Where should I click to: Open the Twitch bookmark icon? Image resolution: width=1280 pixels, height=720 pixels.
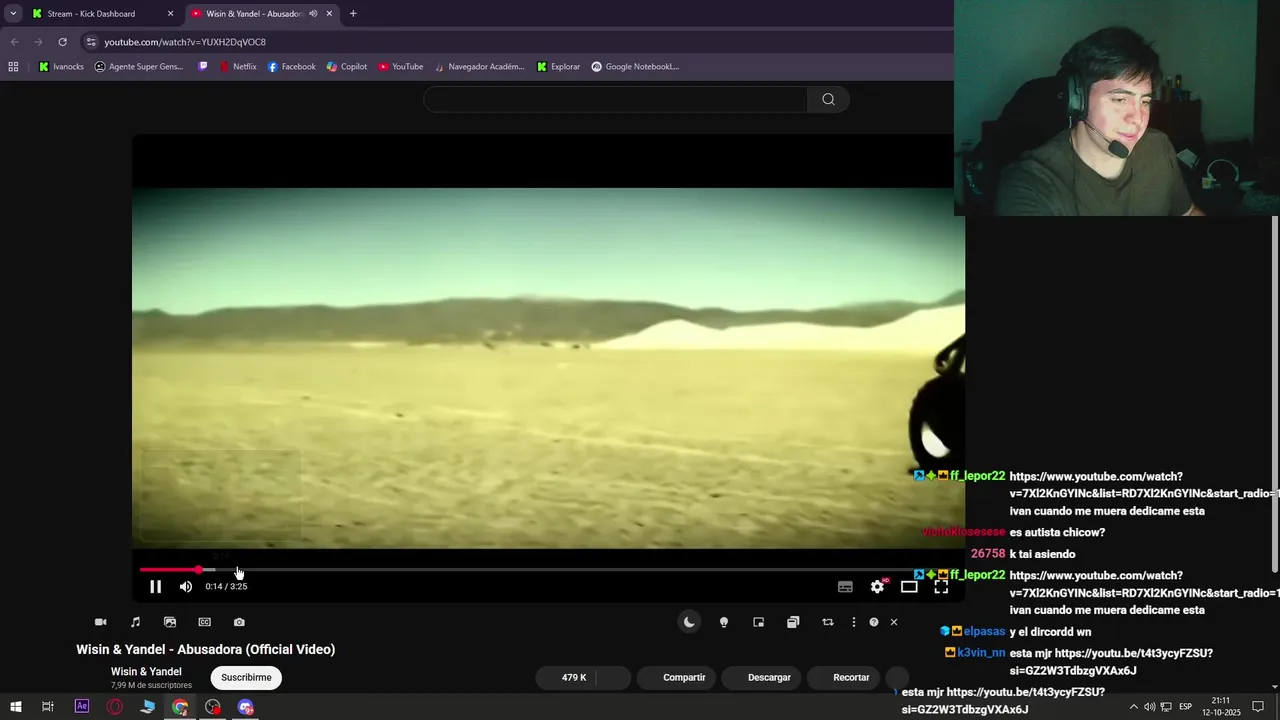click(x=203, y=67)
